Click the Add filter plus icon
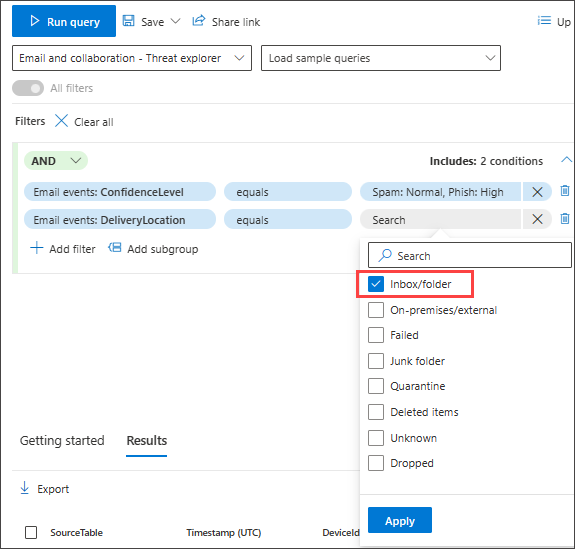 (36, 248)
